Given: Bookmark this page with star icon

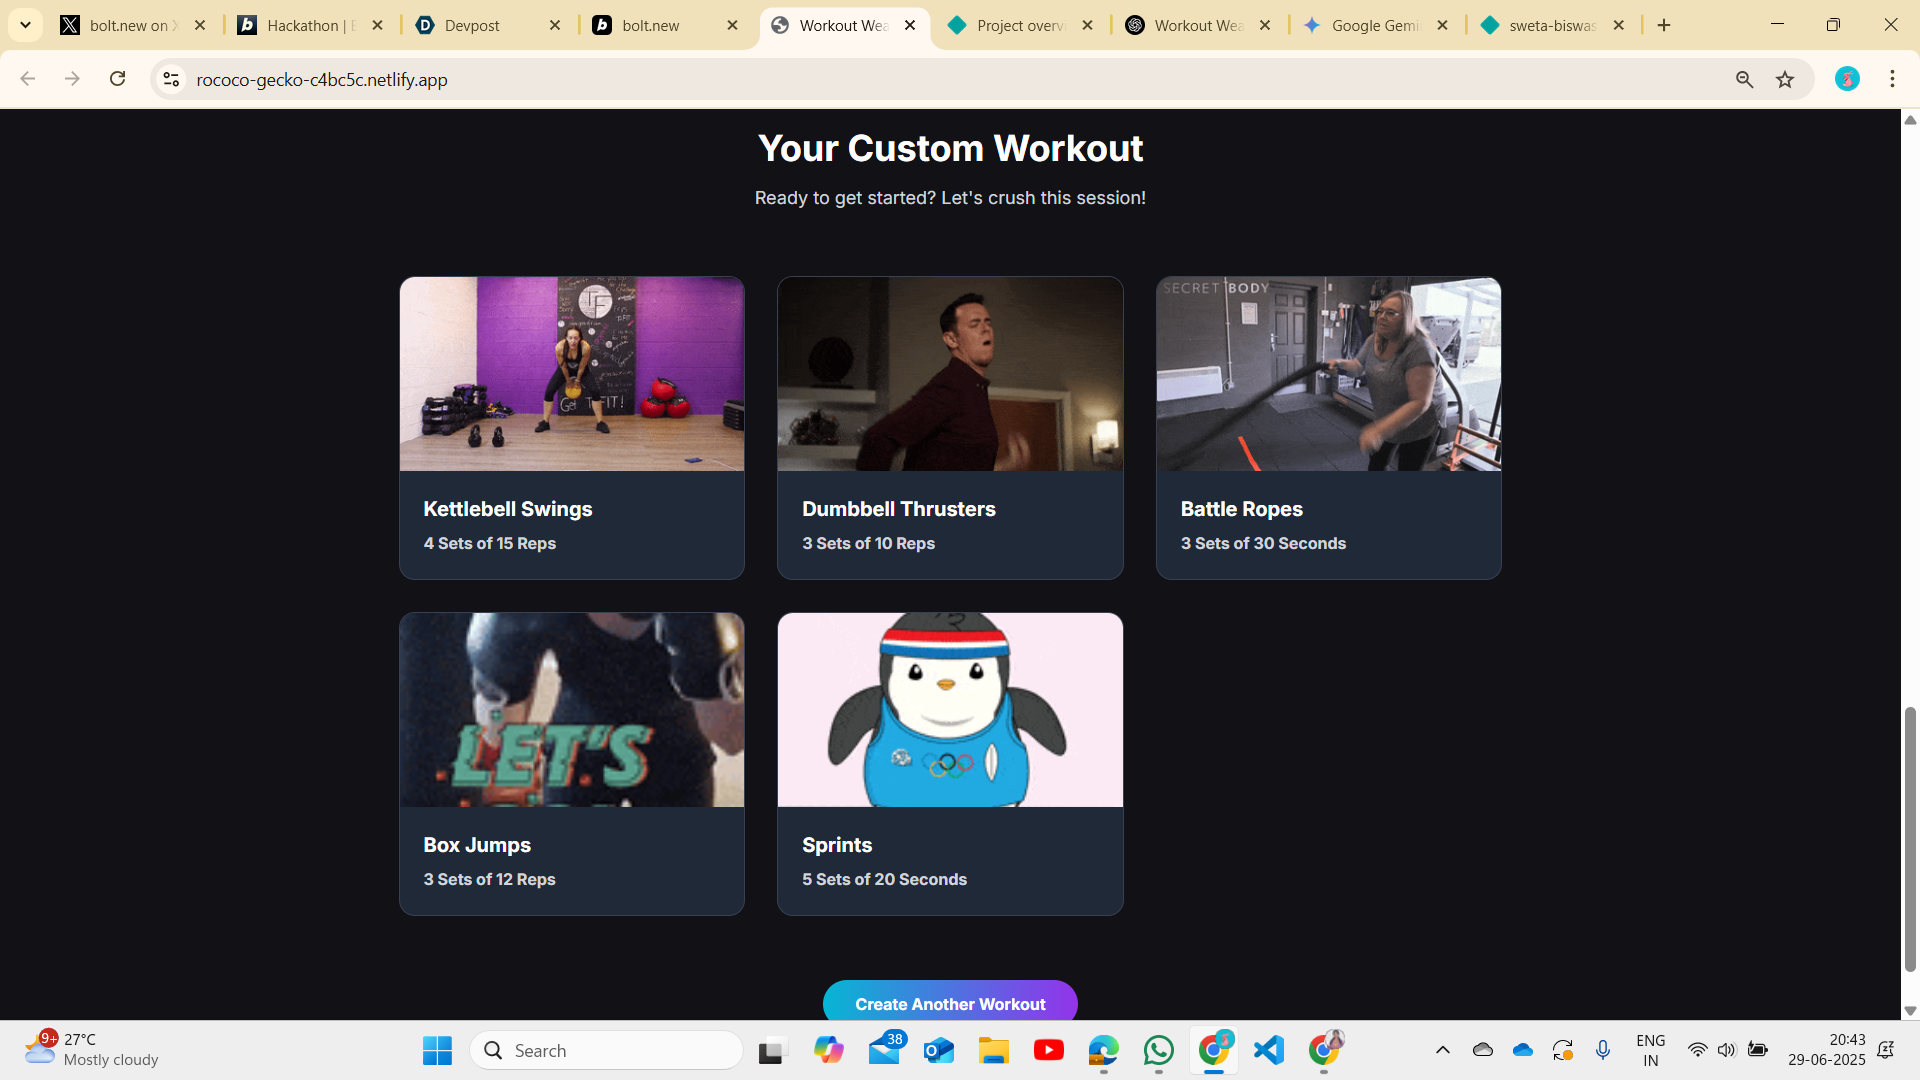Looking at the screenshot, I should 1785,79.
